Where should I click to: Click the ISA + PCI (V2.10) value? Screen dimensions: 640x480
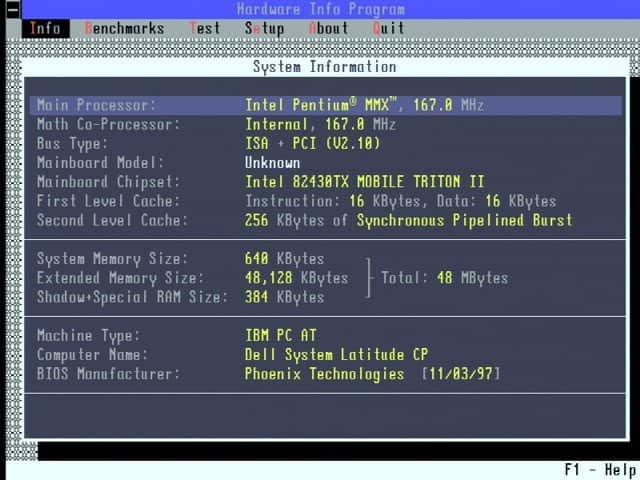(x=313, y=144)
